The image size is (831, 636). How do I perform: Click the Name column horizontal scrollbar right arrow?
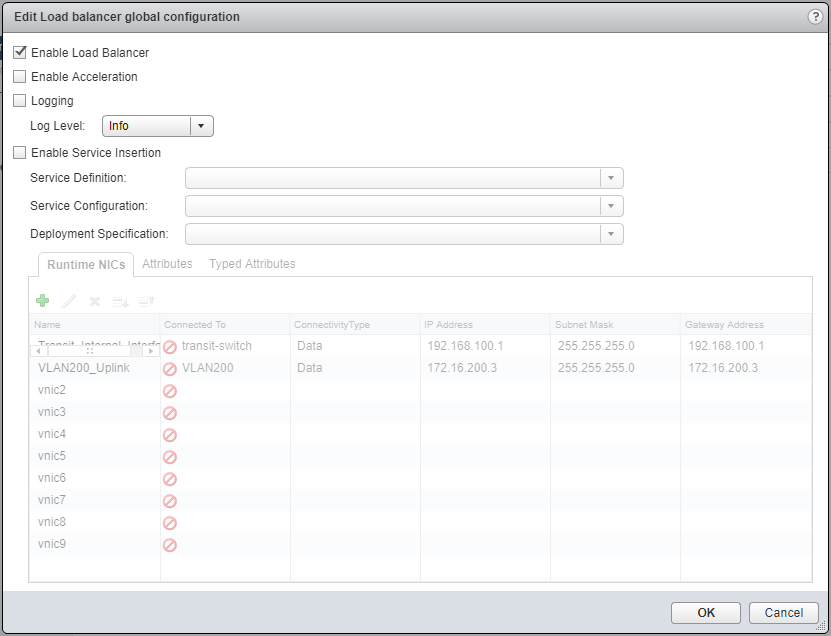[x=151, y=351]
